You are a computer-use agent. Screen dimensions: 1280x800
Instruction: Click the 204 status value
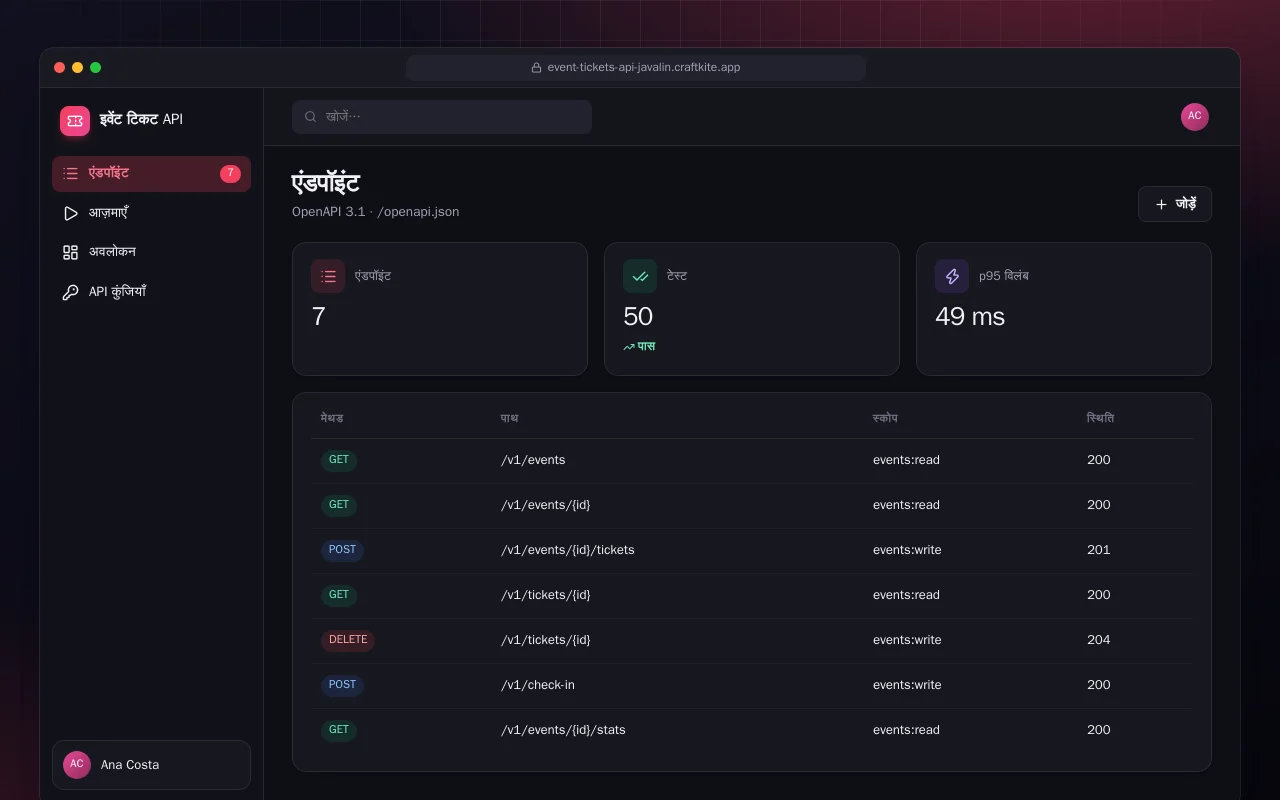click(x=1099, y=640)
